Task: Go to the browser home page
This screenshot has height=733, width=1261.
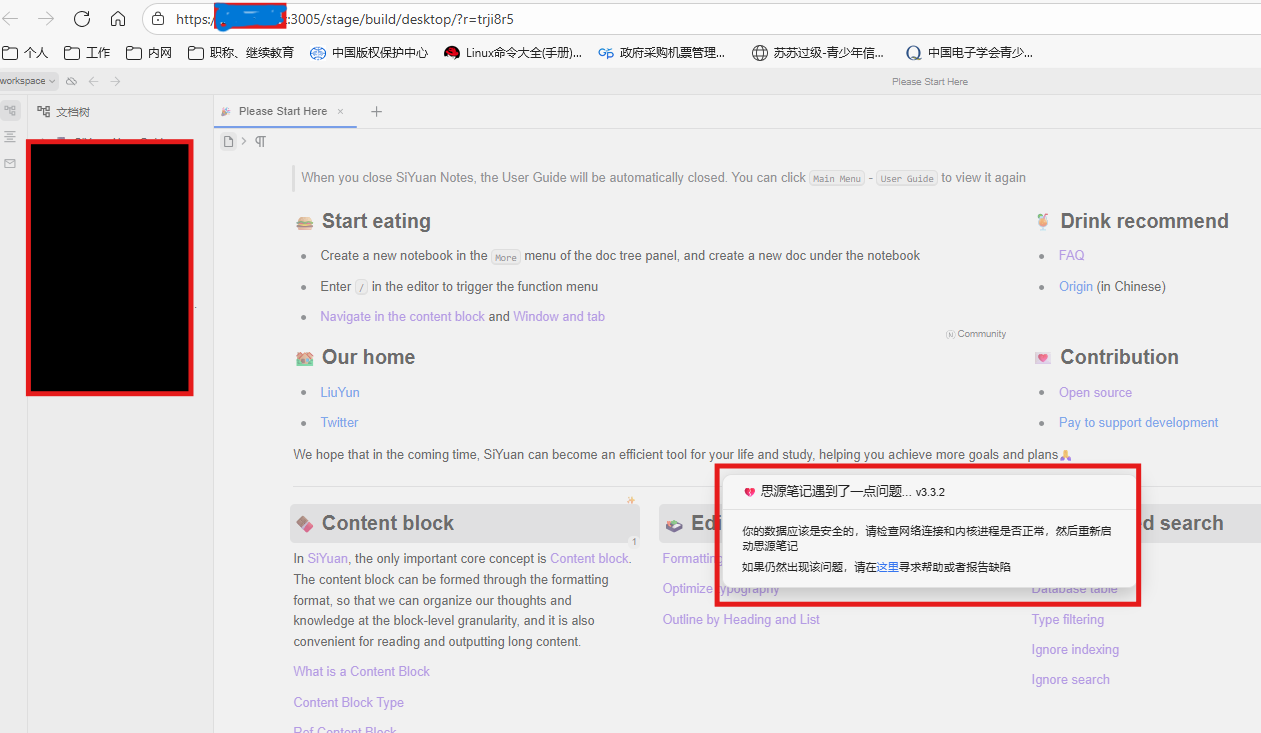Action: click(118, 19)
